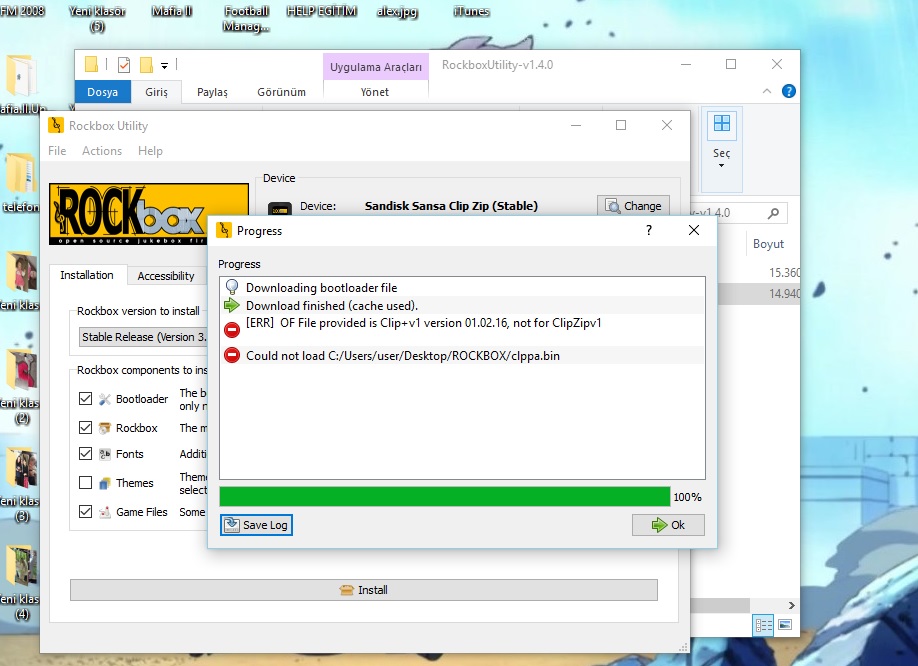918x666 pixels.
Task: Select the Yeni klasör (2) desktop folder
Action: (21, 386)
